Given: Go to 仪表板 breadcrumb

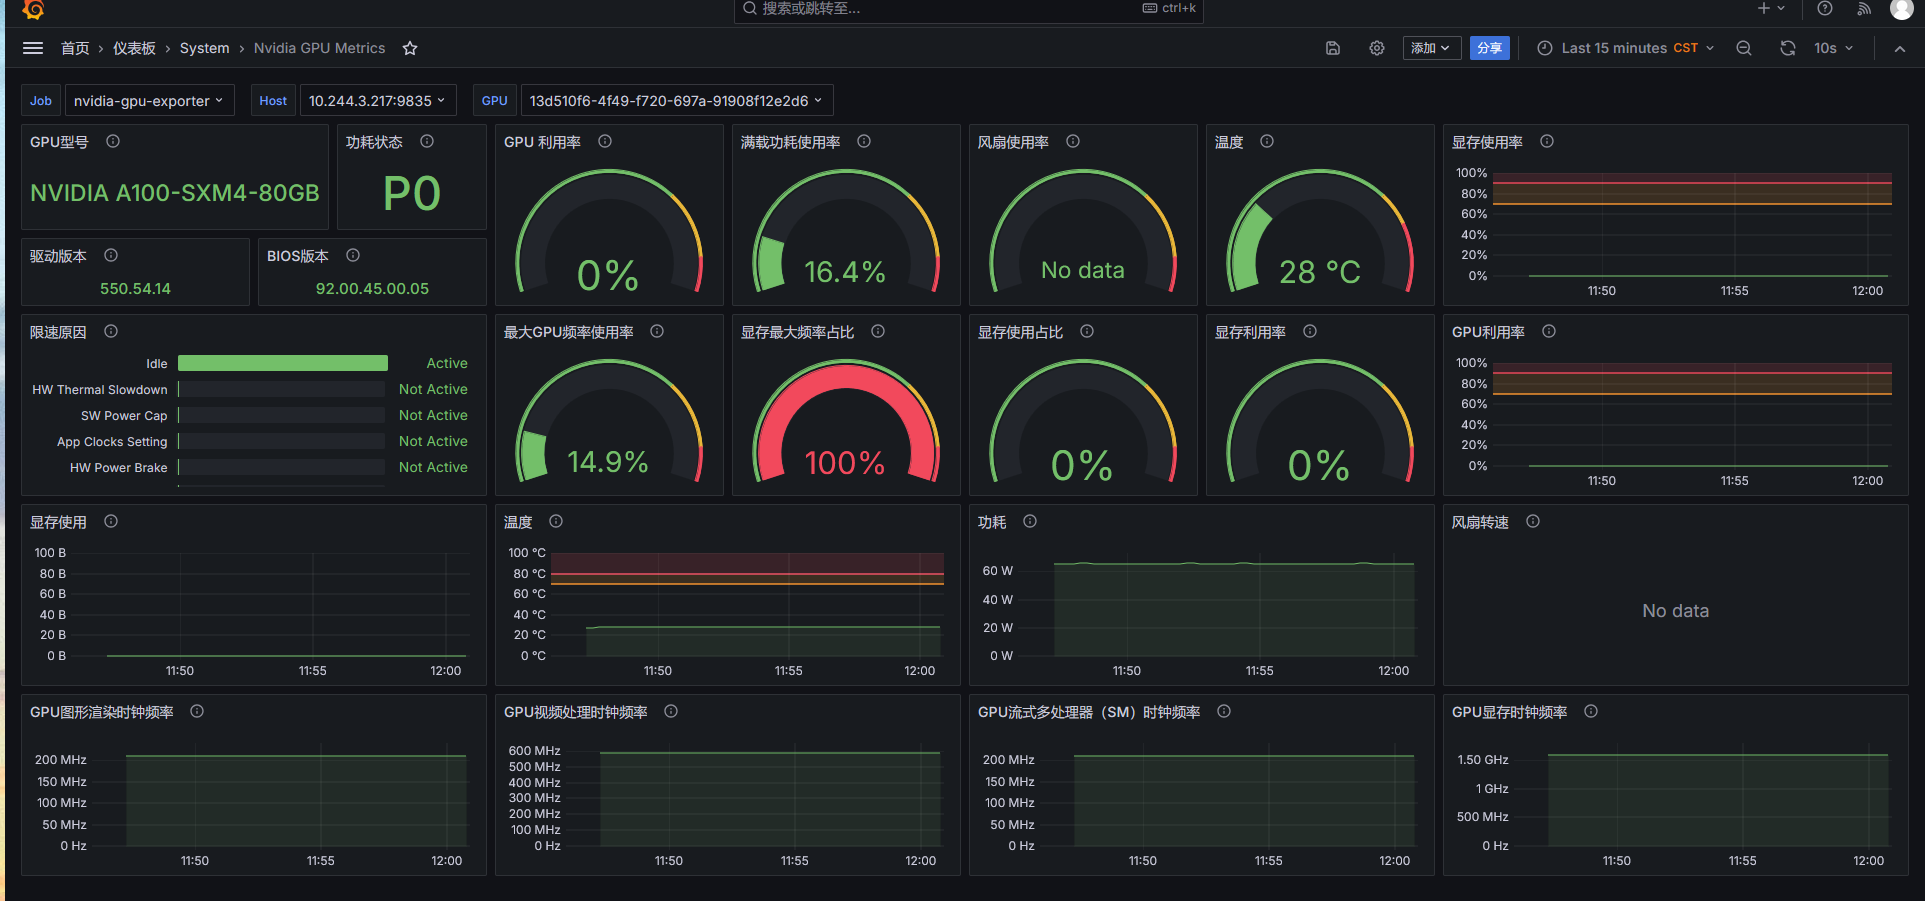Looking at the screenshot, I should (134, 48).
